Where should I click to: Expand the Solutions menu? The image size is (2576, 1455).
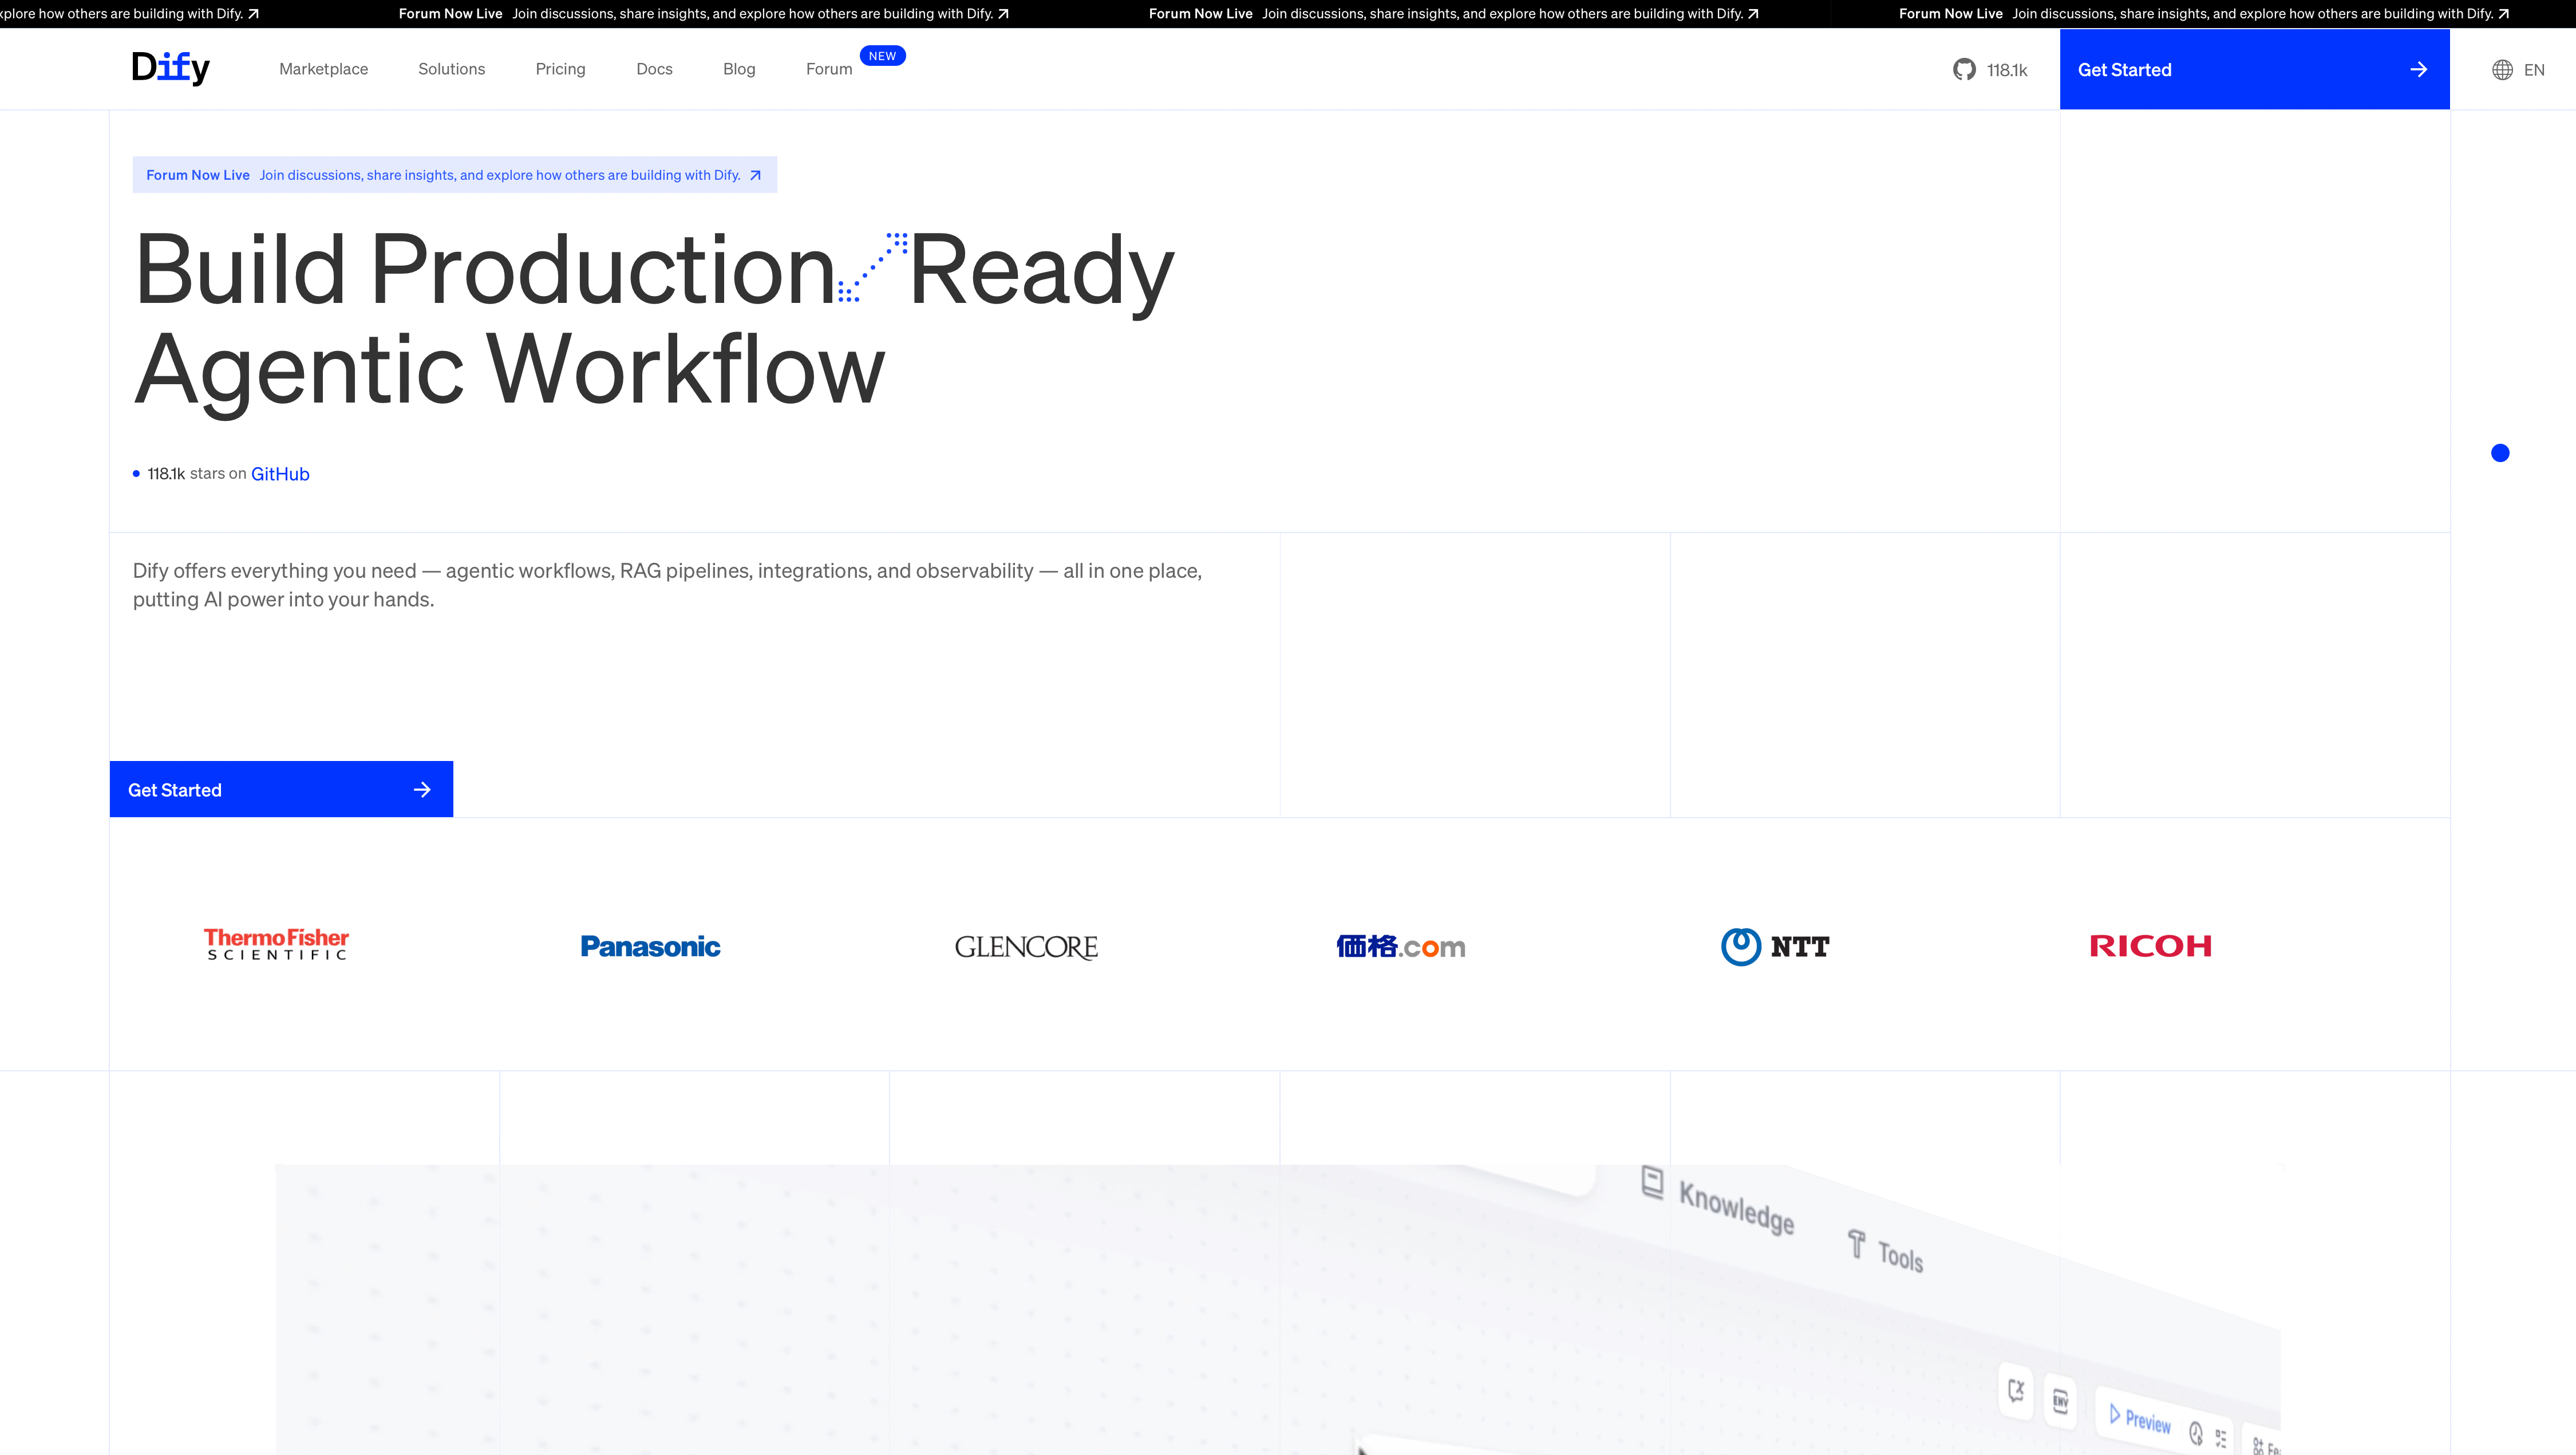[x=451, y=69]
